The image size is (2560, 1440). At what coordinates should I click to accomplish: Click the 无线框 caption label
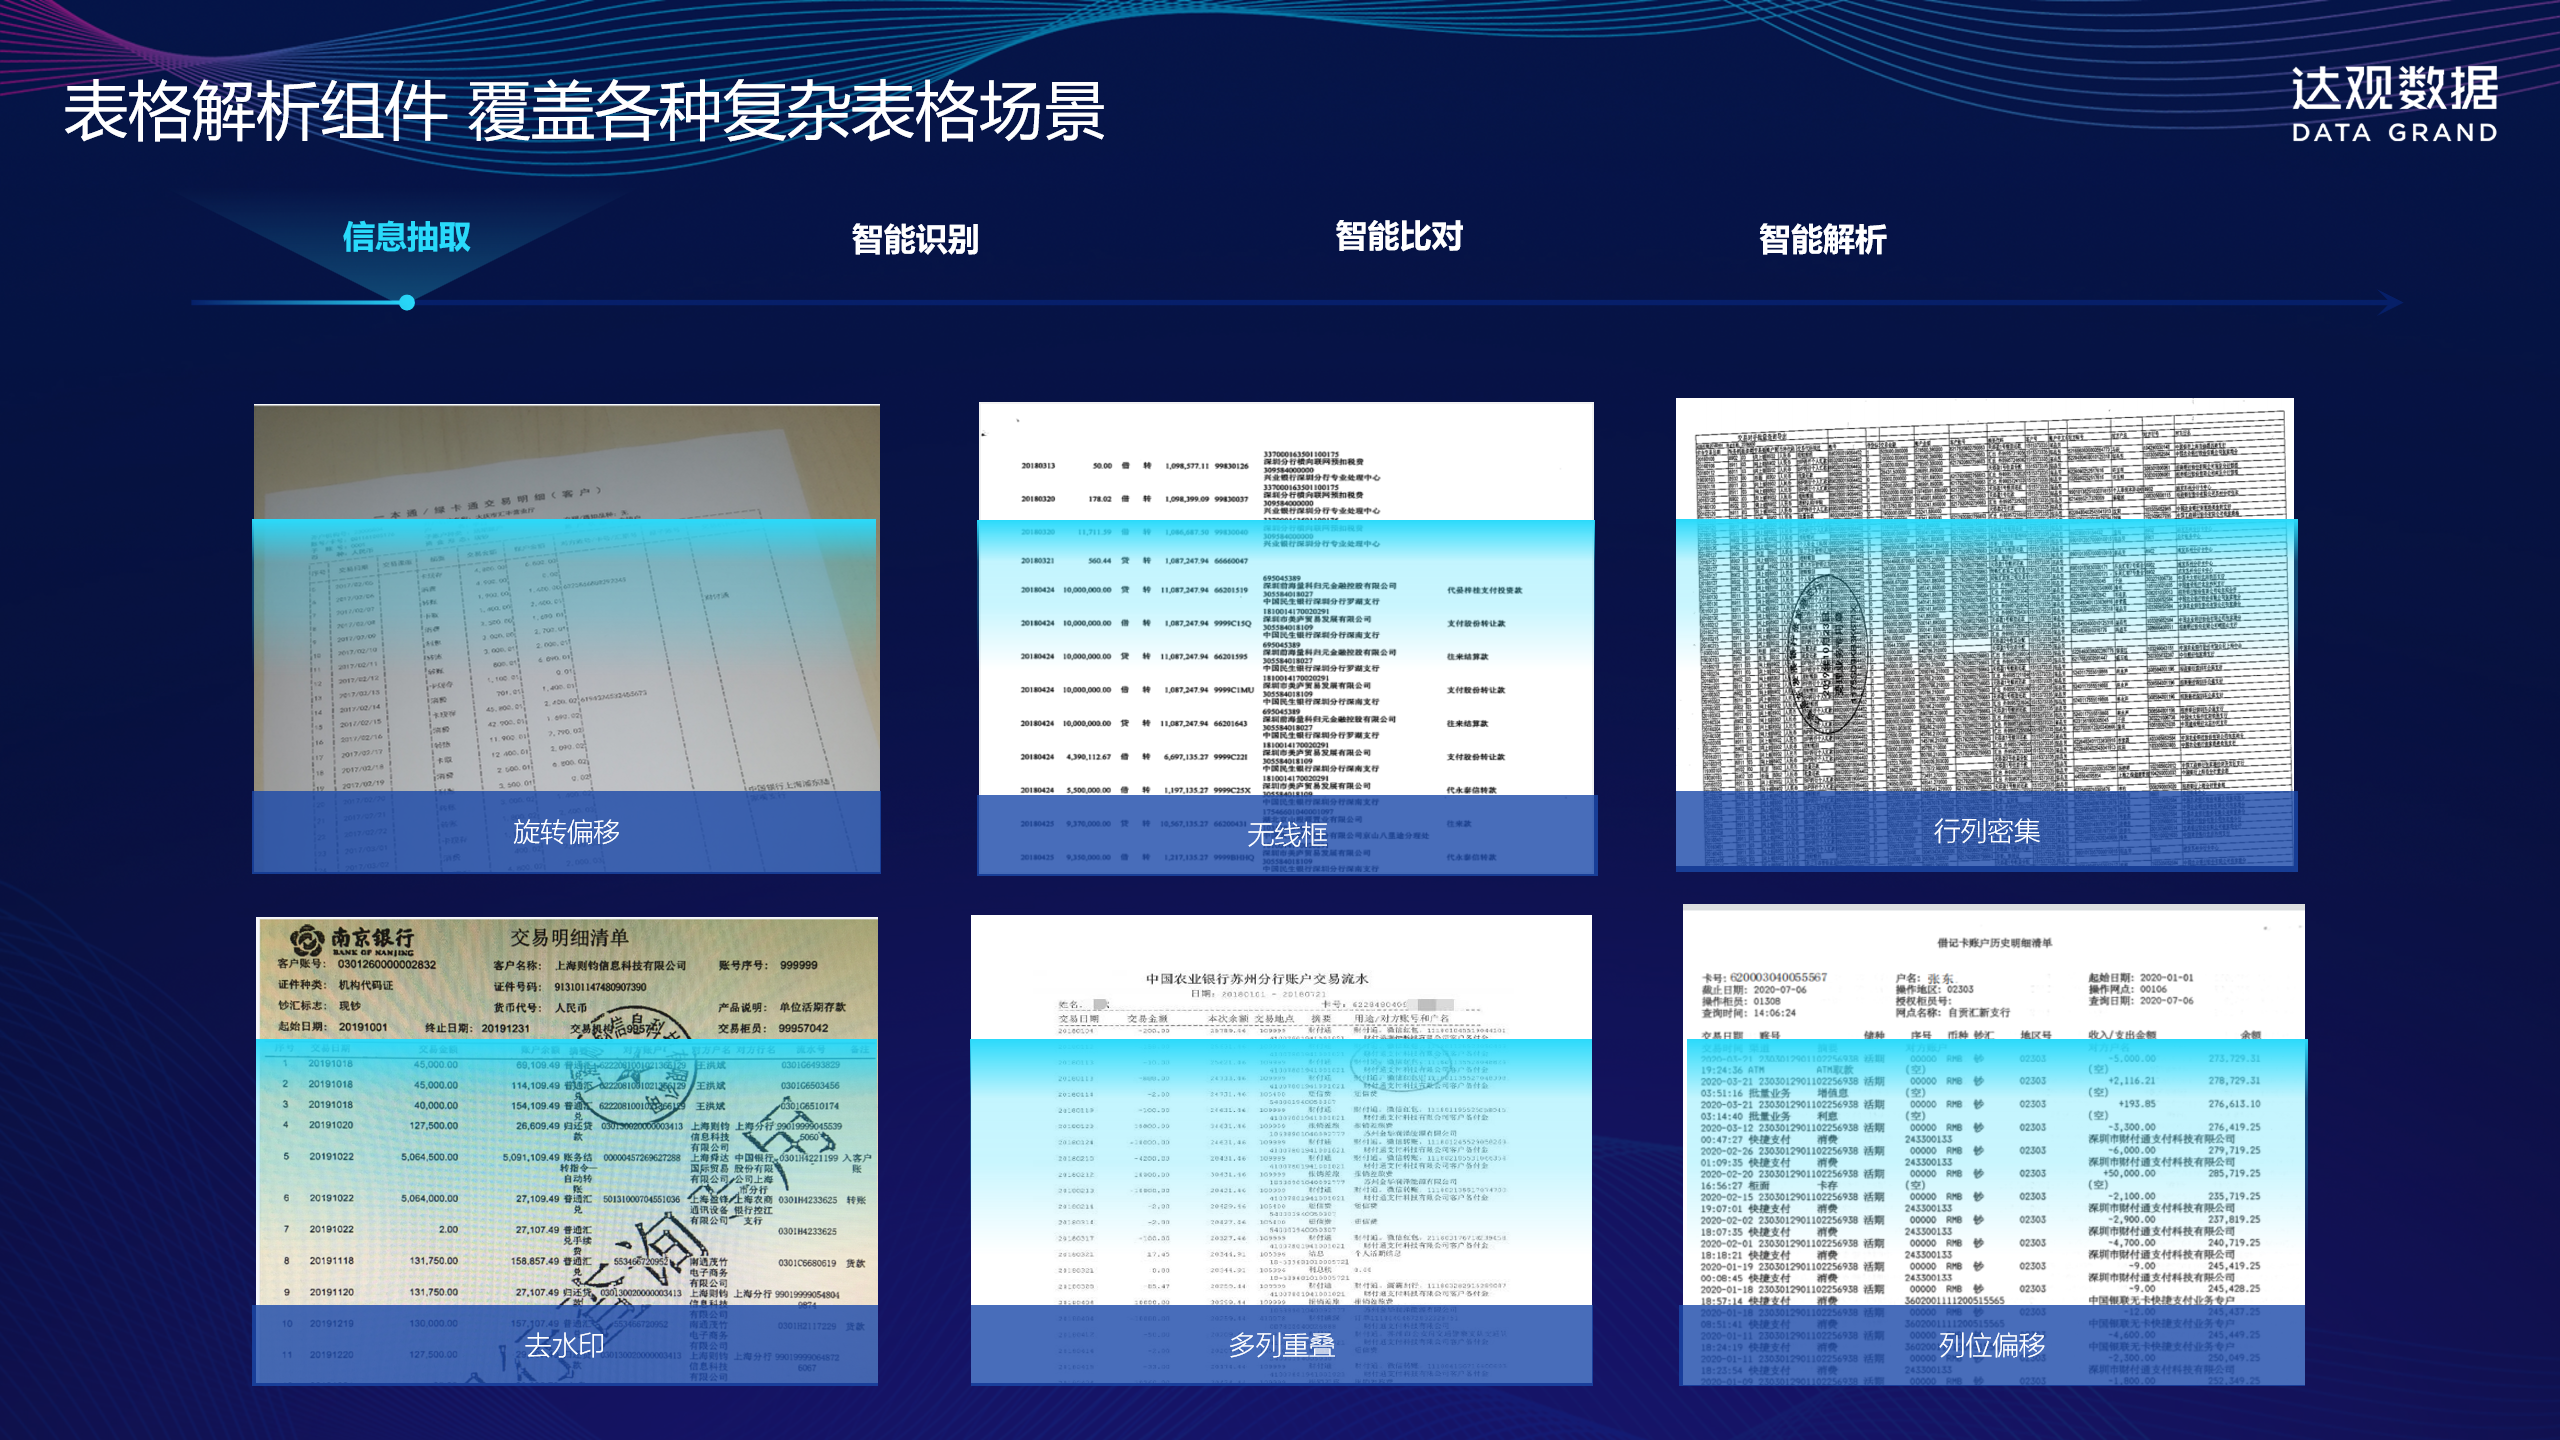click(x=1287, y=835)
